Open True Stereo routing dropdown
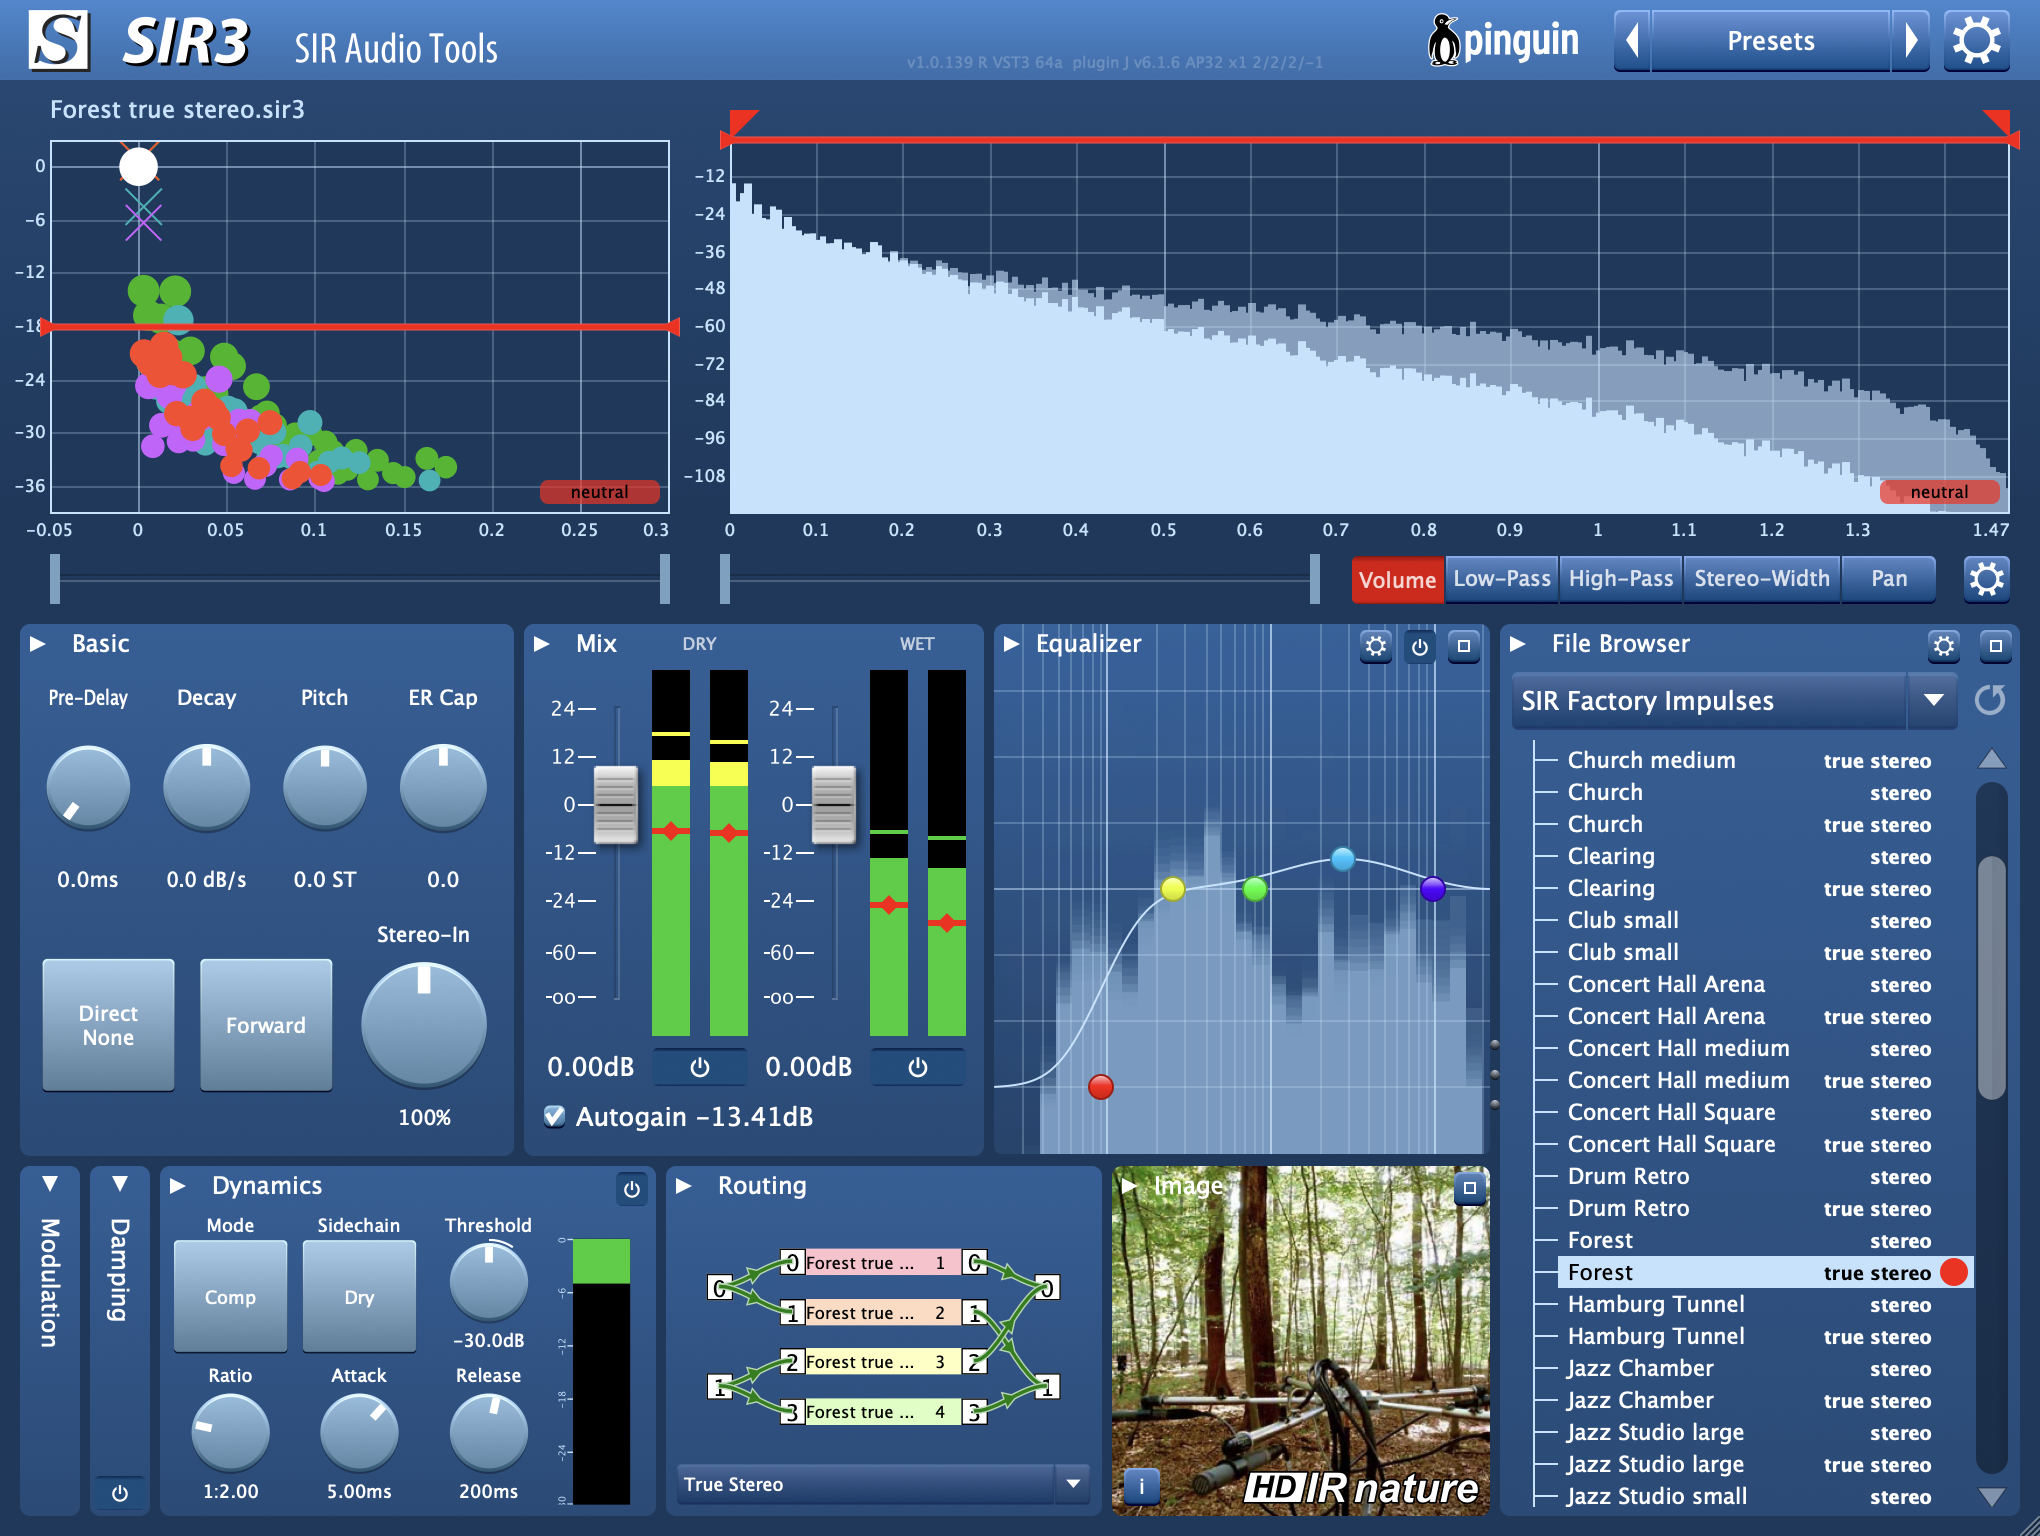The image size is (2040, 1536). 884,1484
